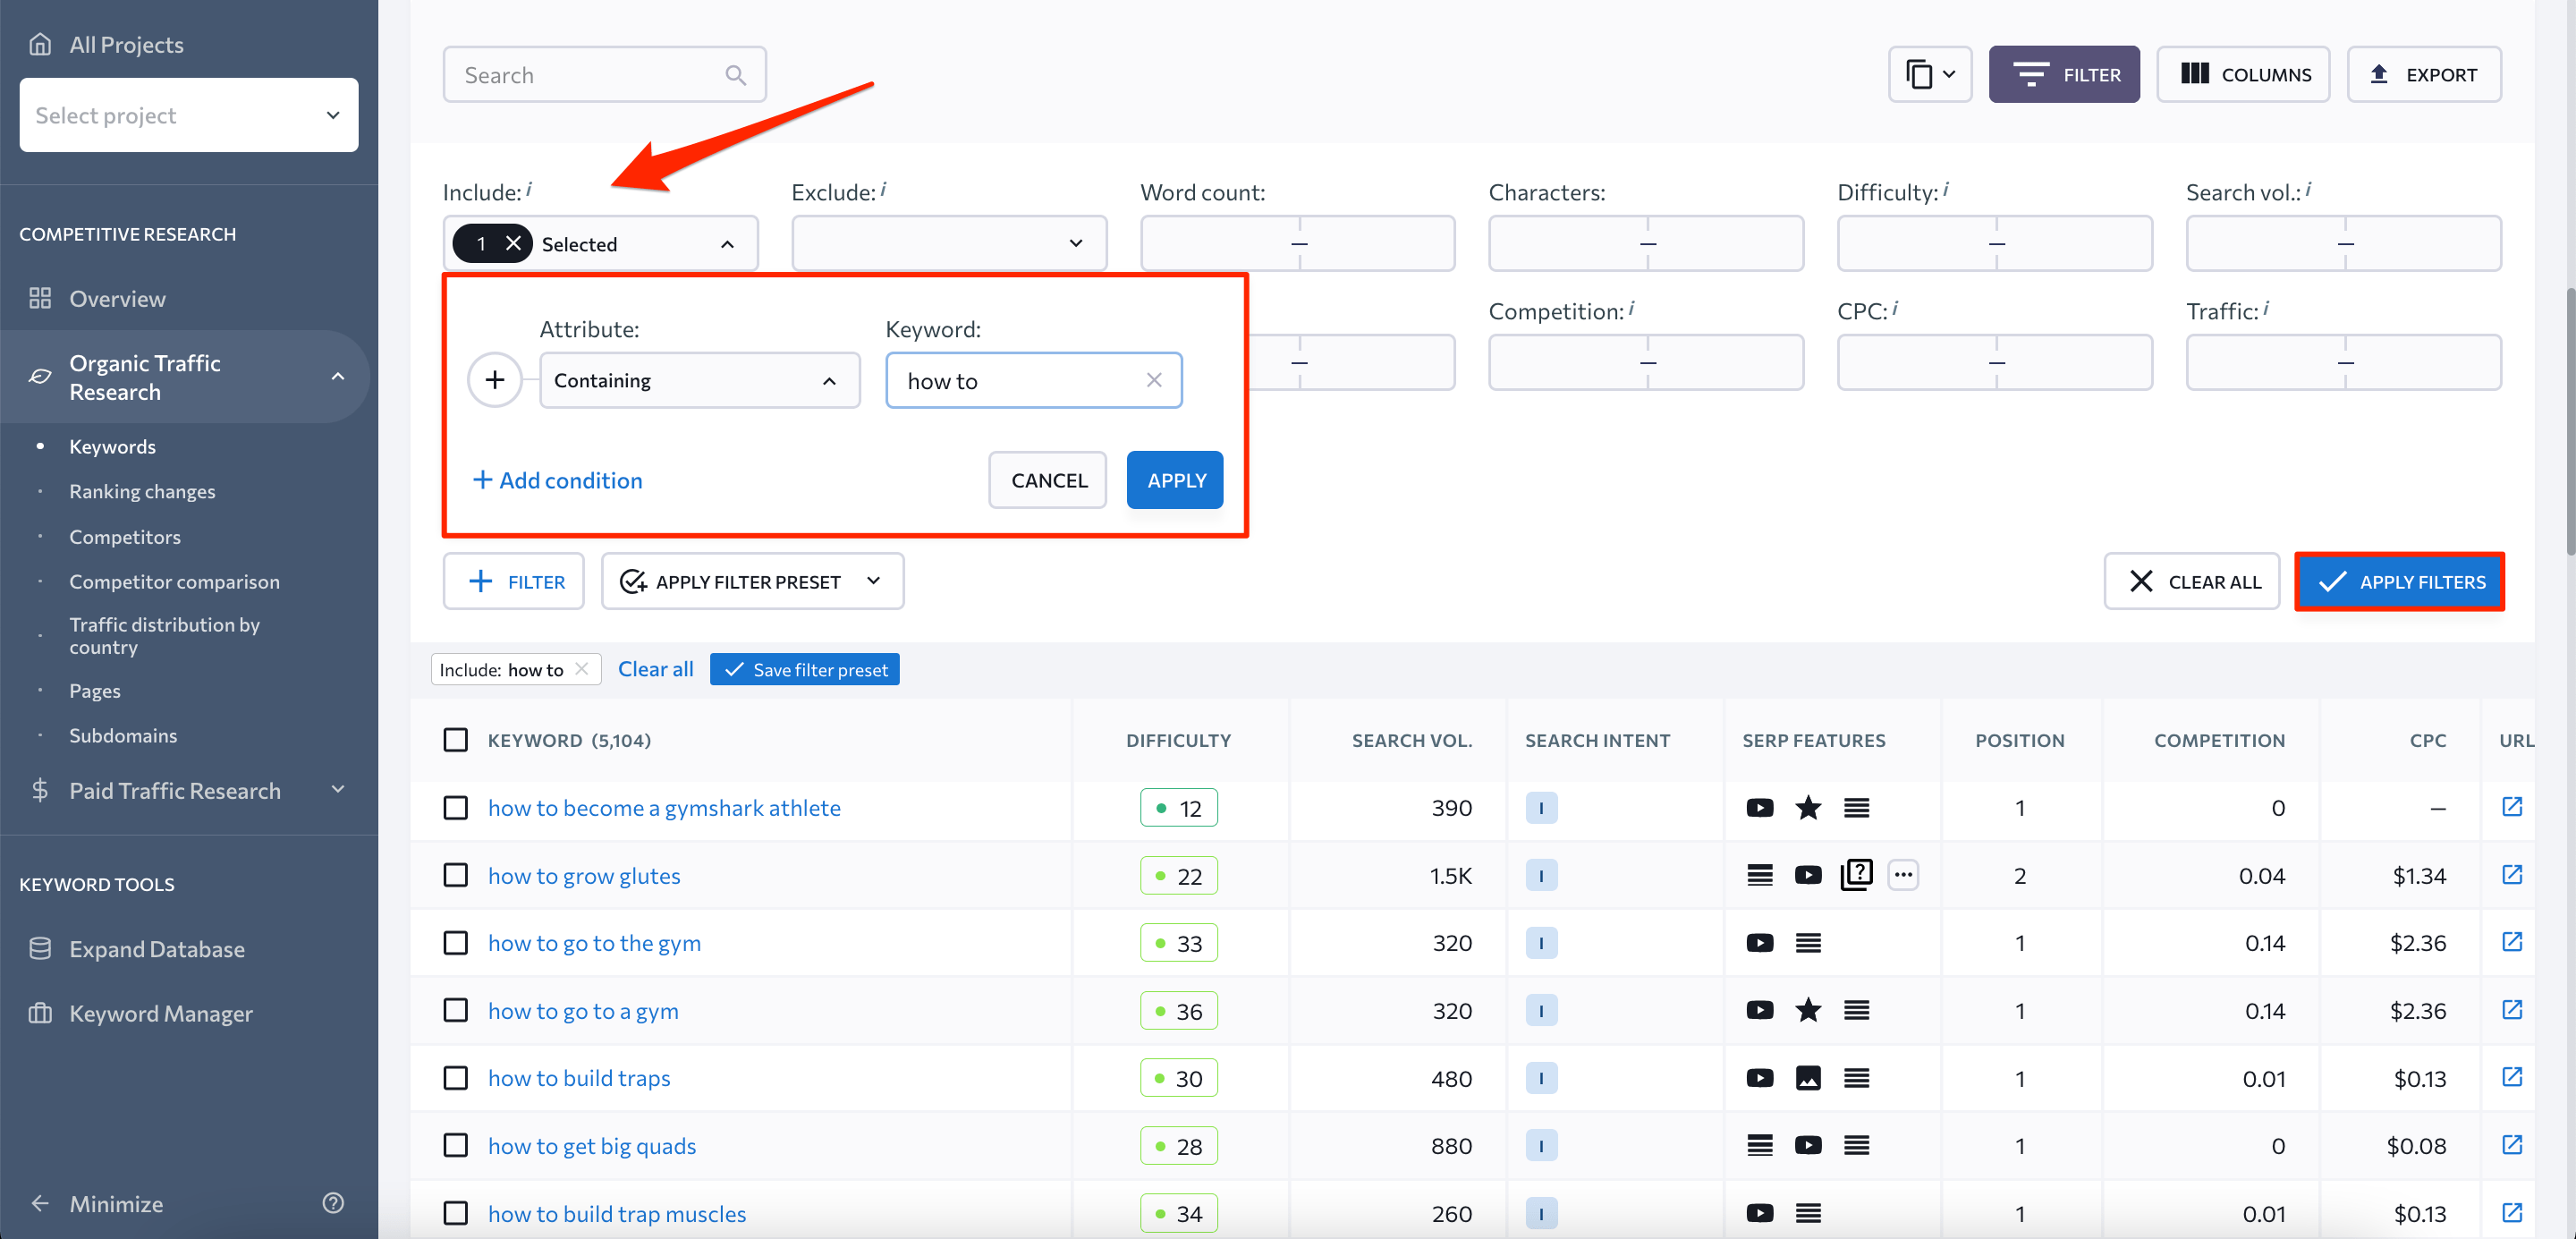This screenshot has width=2576, height=1239.
Task: Click CANCEL to dismiss filter dialog
Action: tap(1048, 479)
